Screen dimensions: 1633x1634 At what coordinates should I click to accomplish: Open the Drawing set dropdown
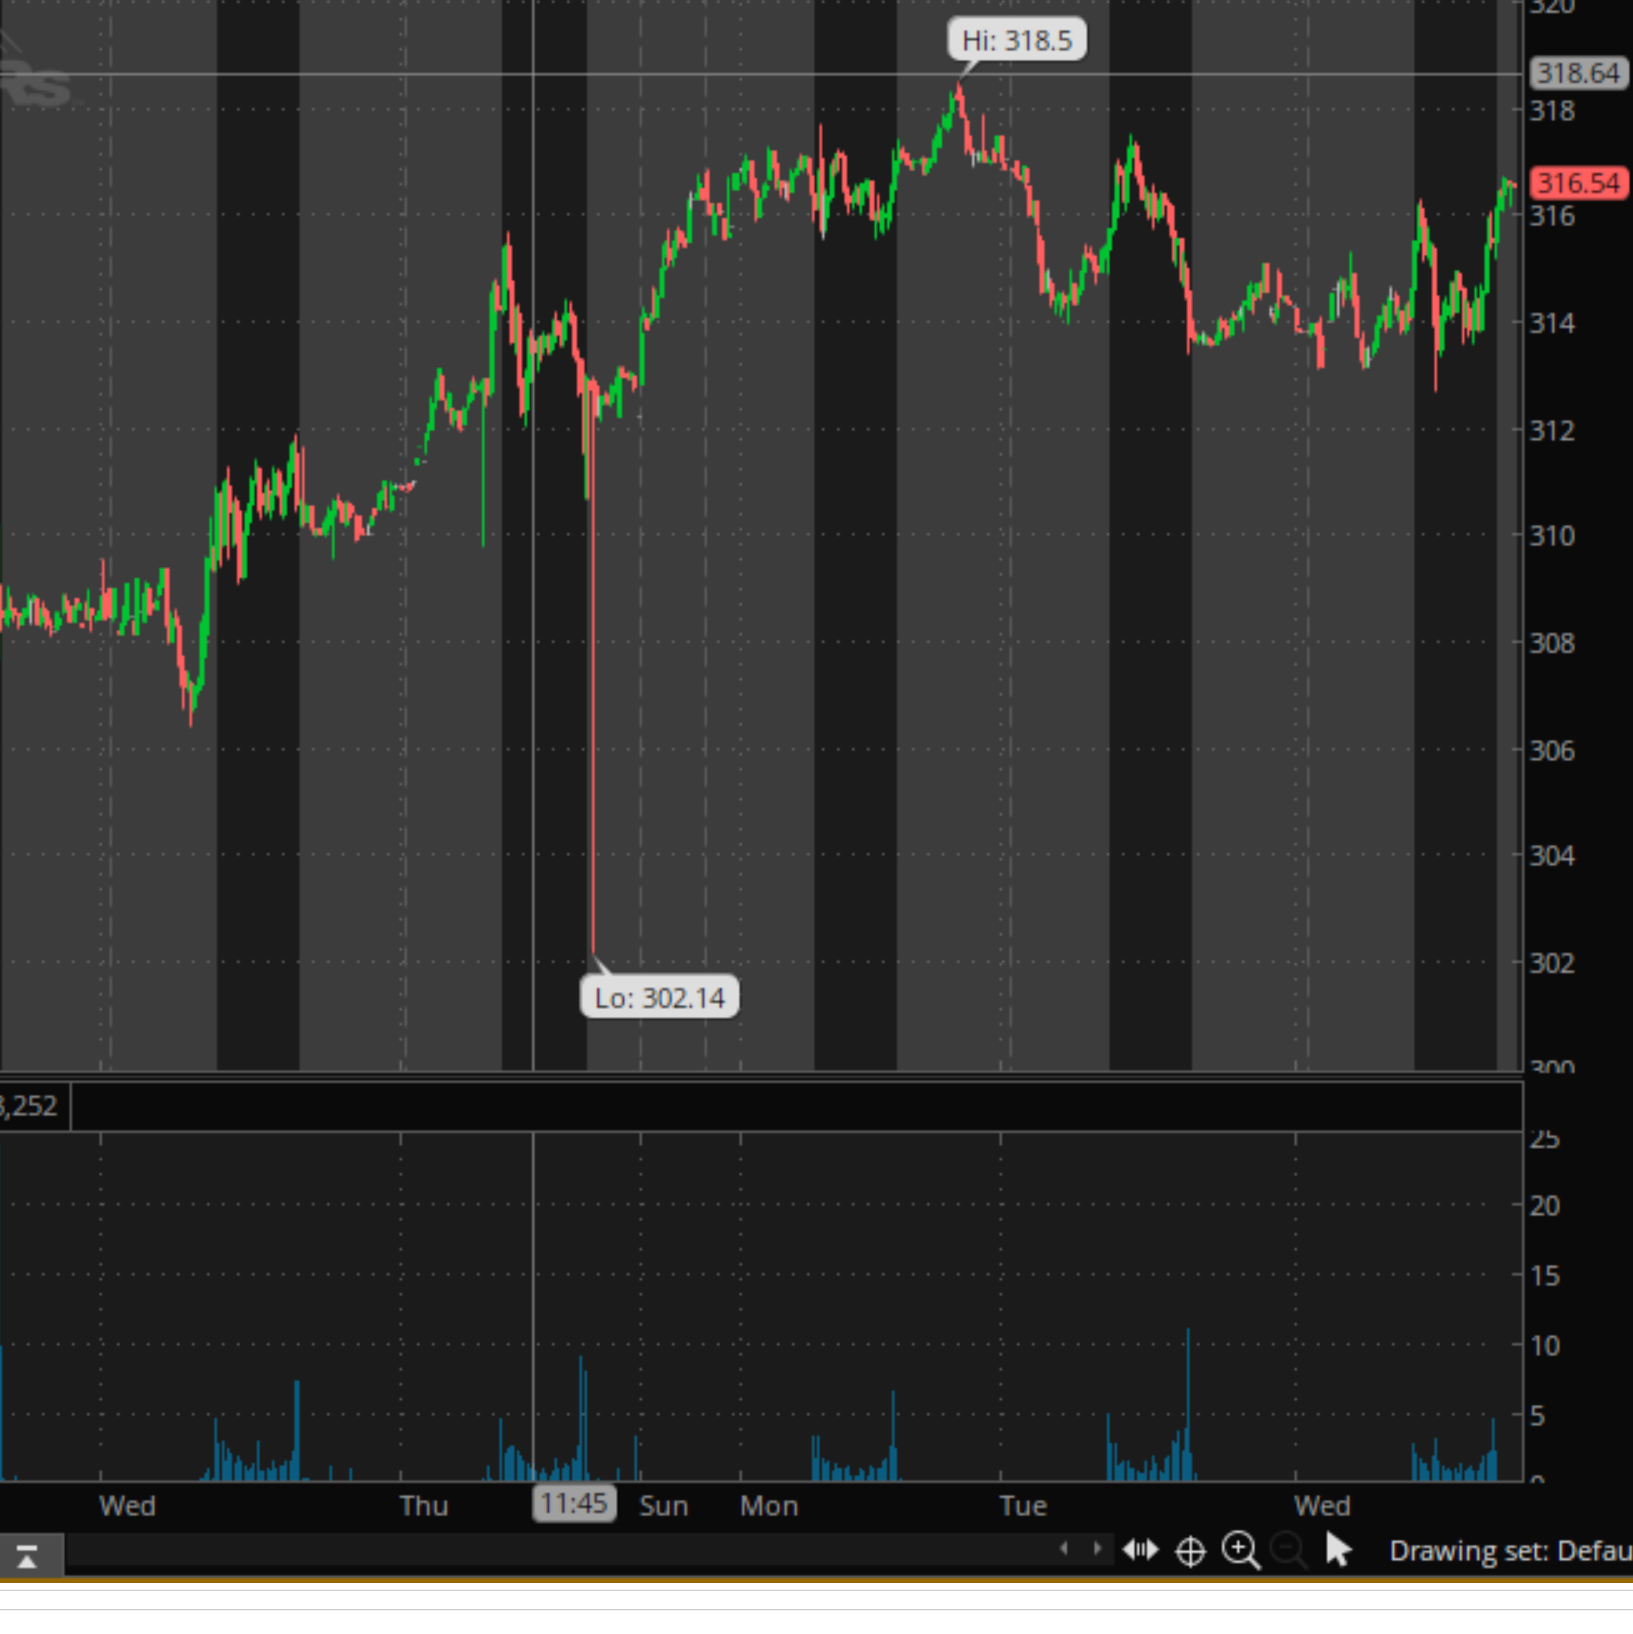tap(1509, 1551)
